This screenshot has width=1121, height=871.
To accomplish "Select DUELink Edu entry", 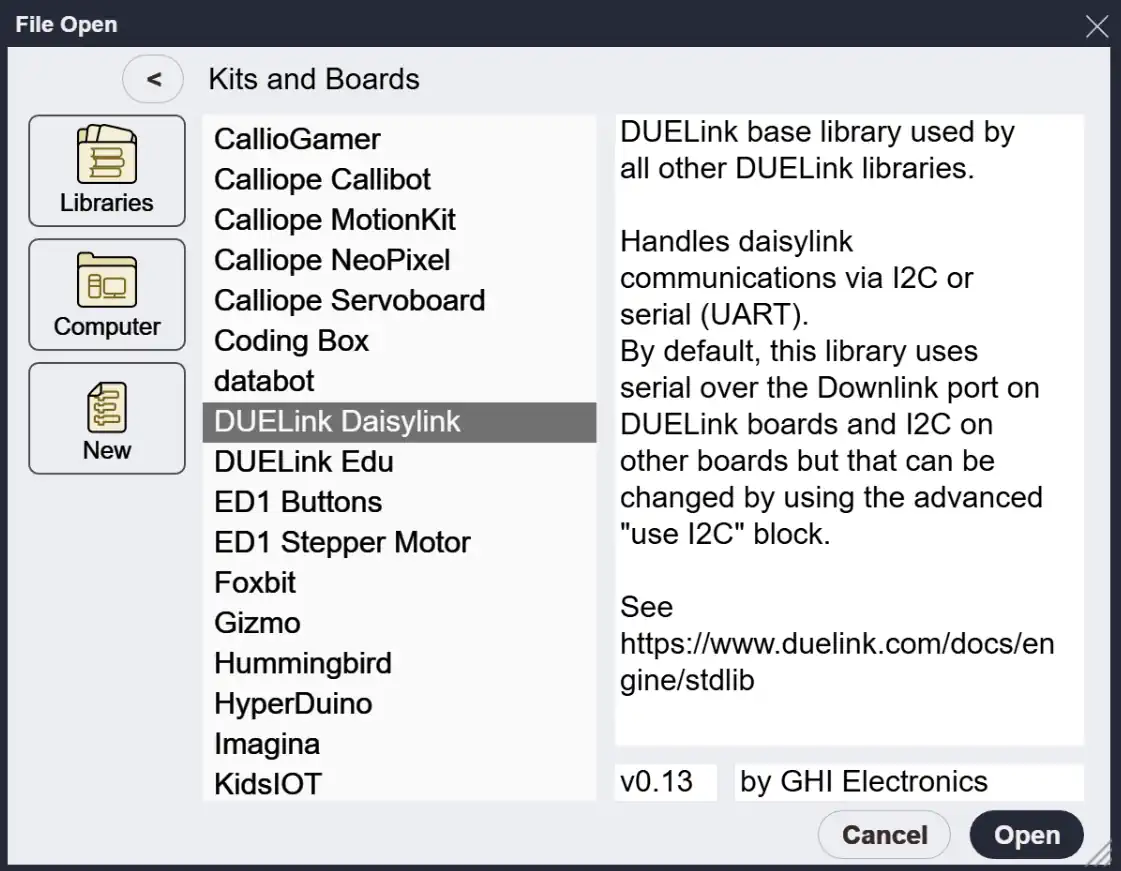I will pyautogui.click(x=303, y=462).
